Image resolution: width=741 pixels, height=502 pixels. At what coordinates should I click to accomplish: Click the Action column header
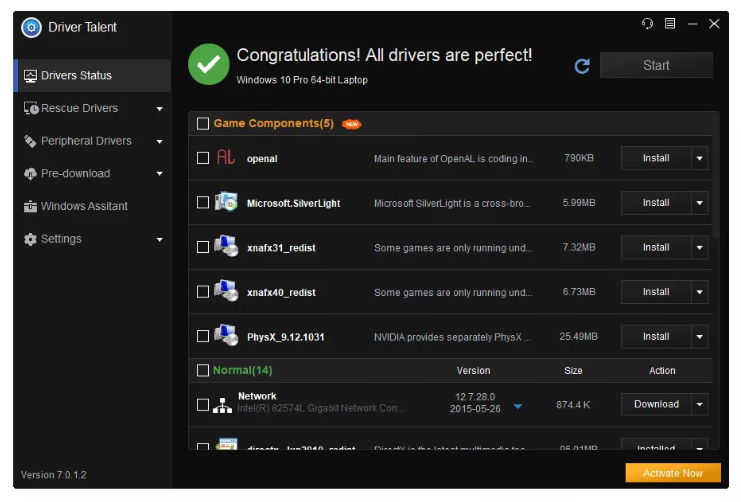coord(662,371)
